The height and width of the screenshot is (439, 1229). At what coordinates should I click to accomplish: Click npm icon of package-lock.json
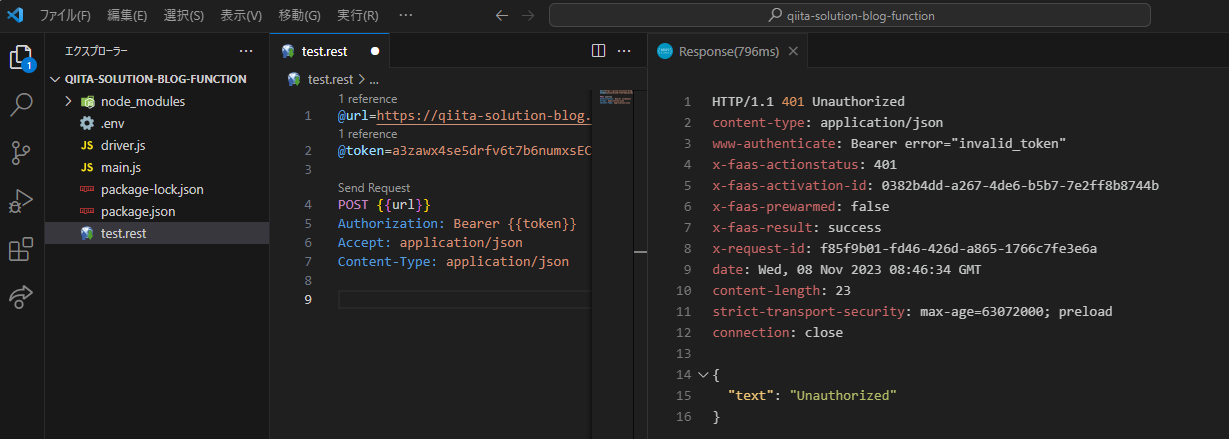click(x=87, y=189)
